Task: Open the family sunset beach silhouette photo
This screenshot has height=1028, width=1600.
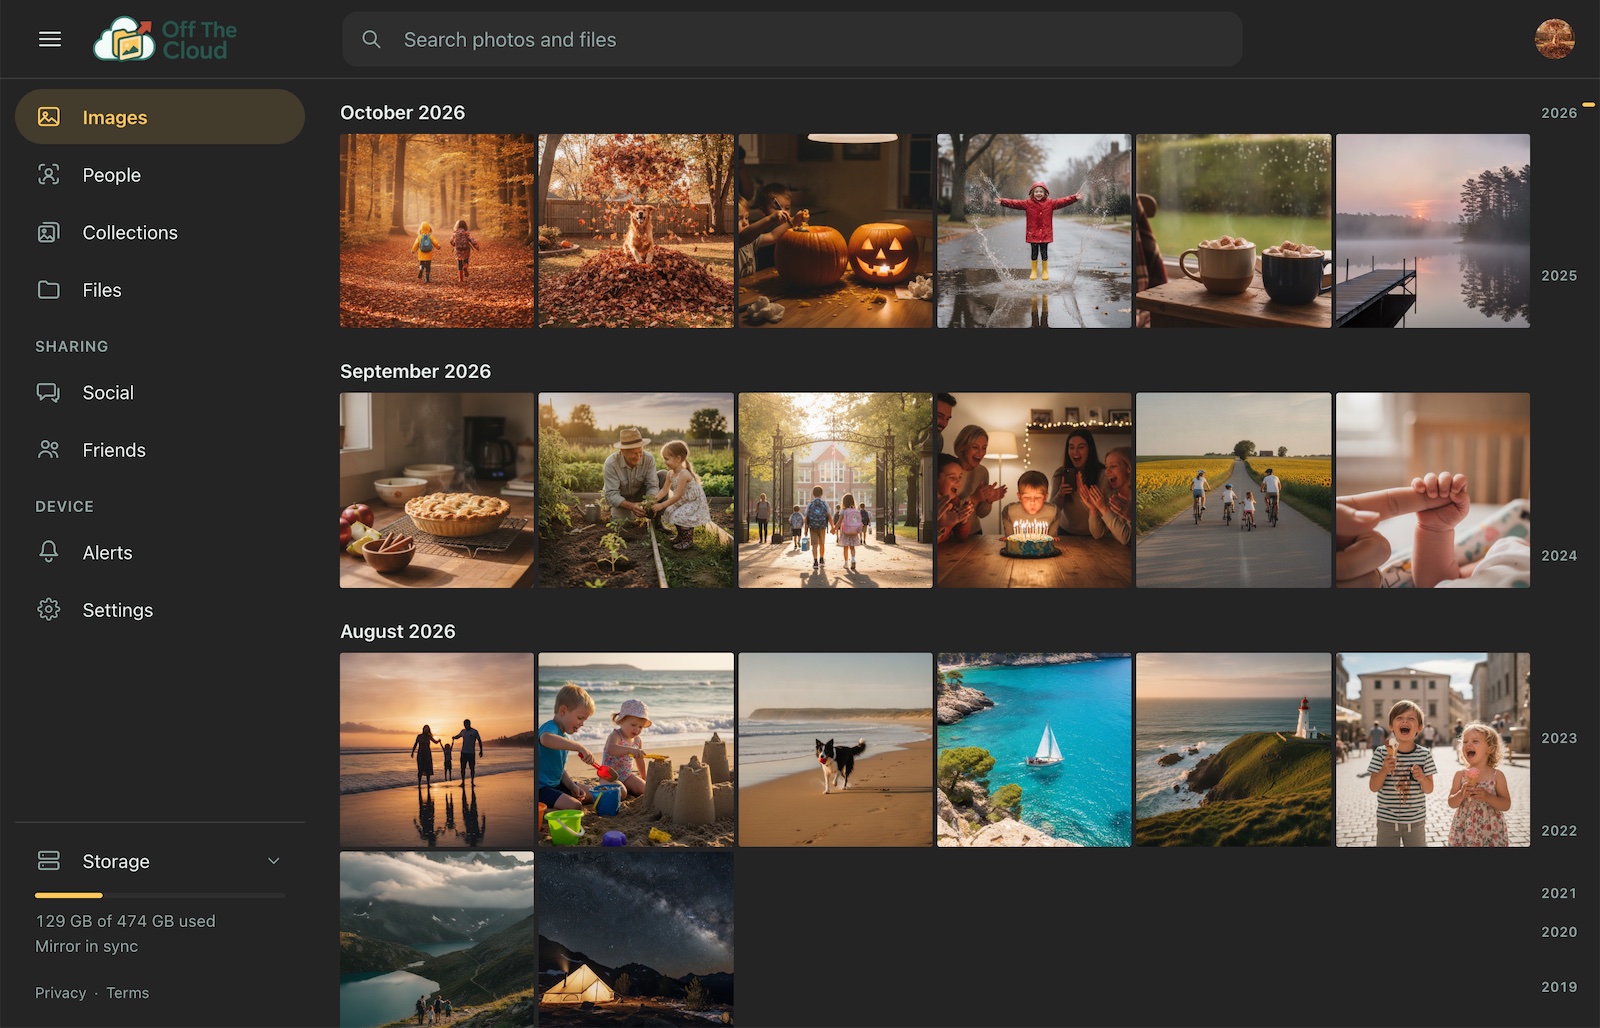Action: click(x=437, y=750)
